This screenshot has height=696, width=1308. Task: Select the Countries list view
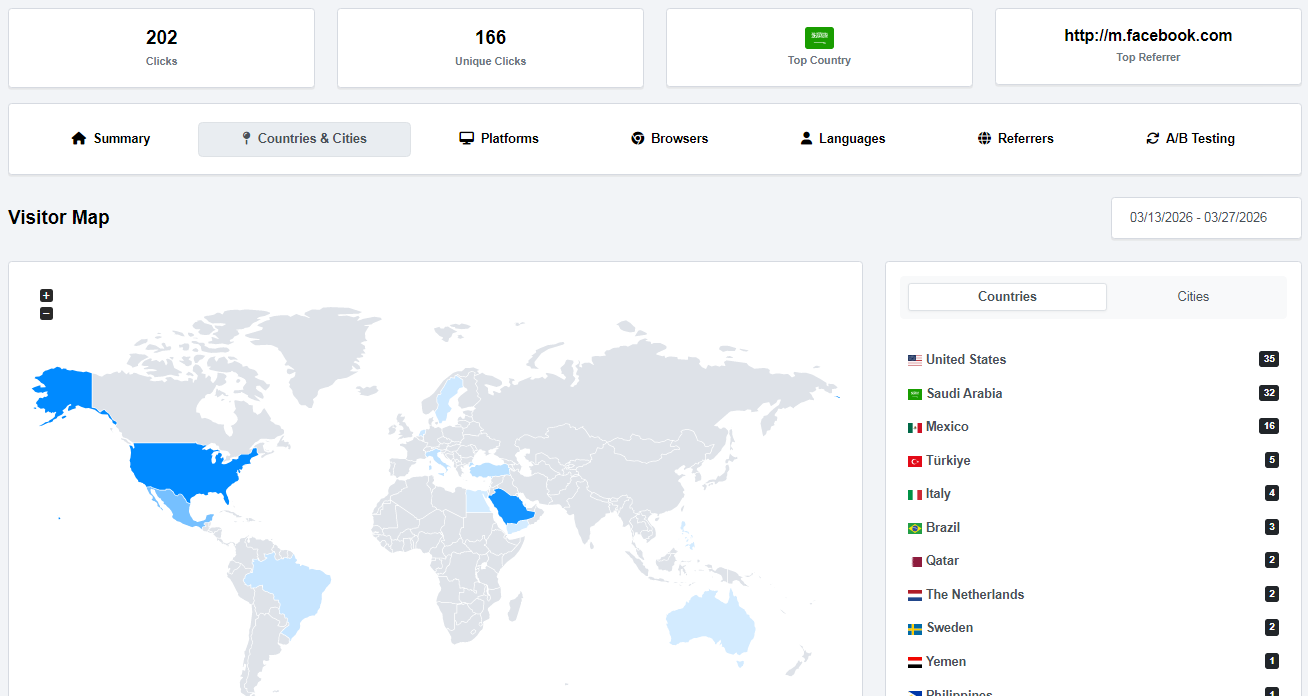[1007, 297]
